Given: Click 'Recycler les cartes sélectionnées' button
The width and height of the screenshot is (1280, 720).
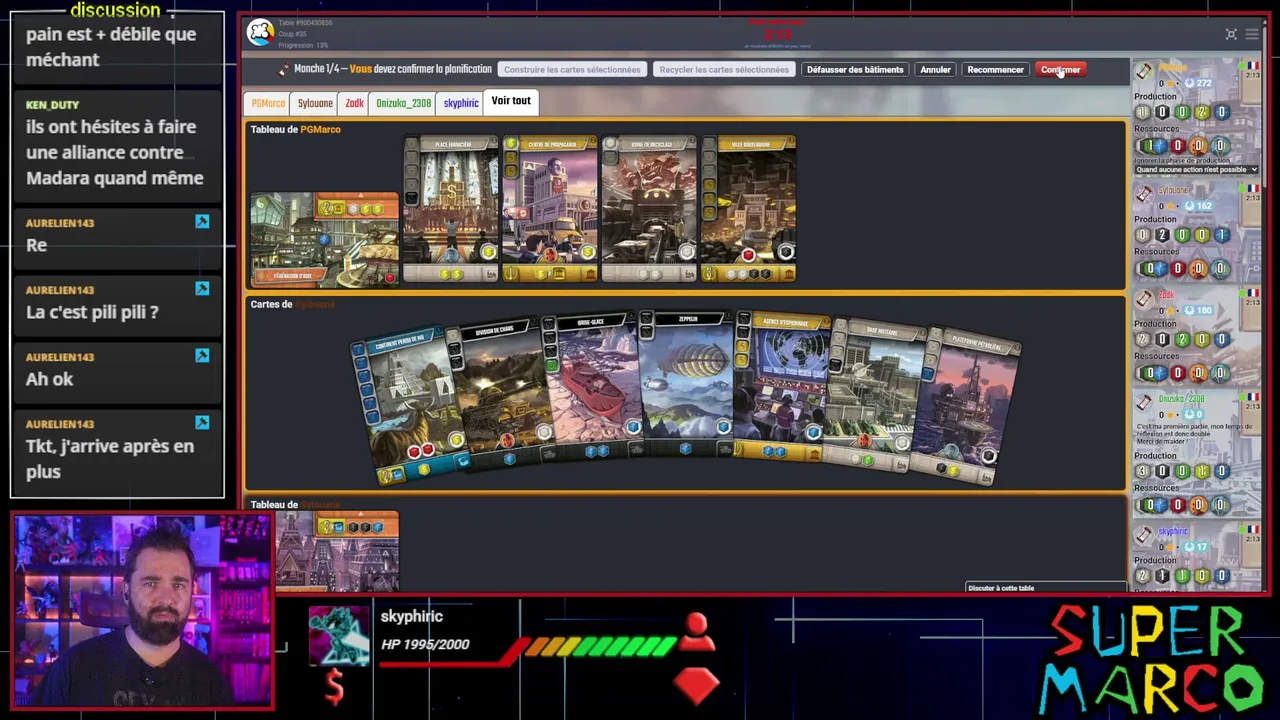Looking at the screenshot, I should click(724, 70).
